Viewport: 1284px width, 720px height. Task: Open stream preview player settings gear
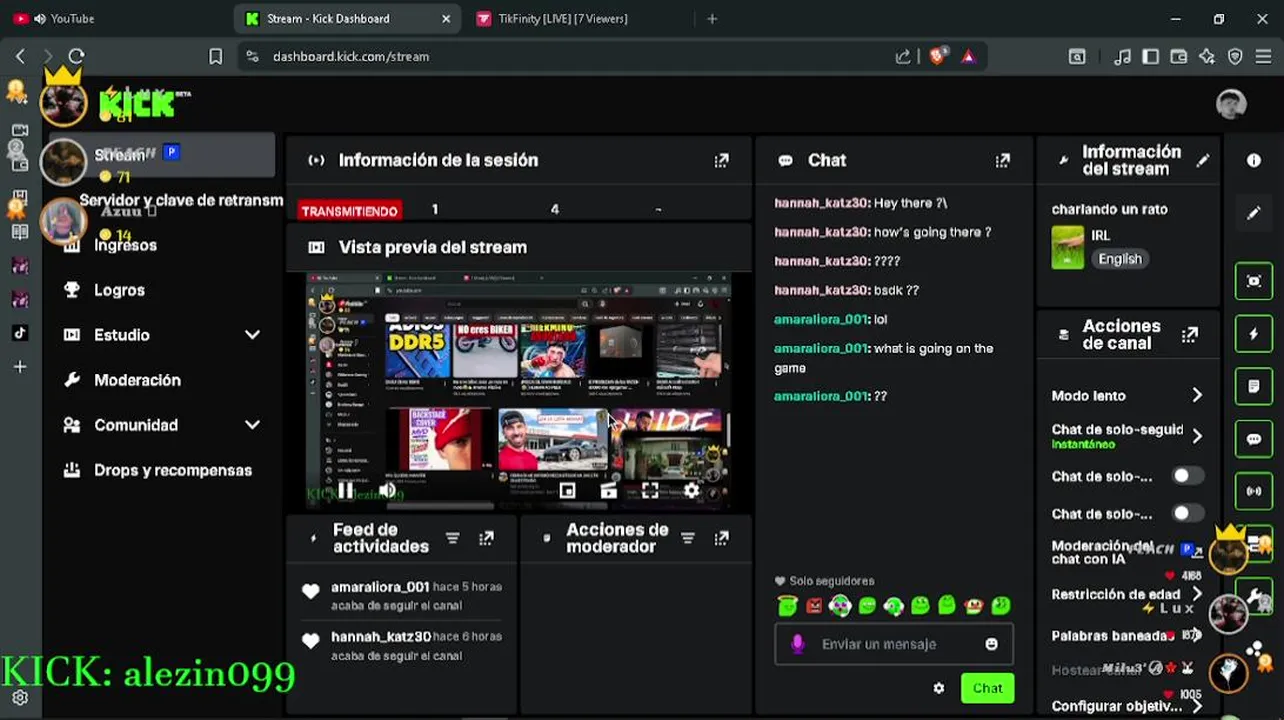(691, 490)
